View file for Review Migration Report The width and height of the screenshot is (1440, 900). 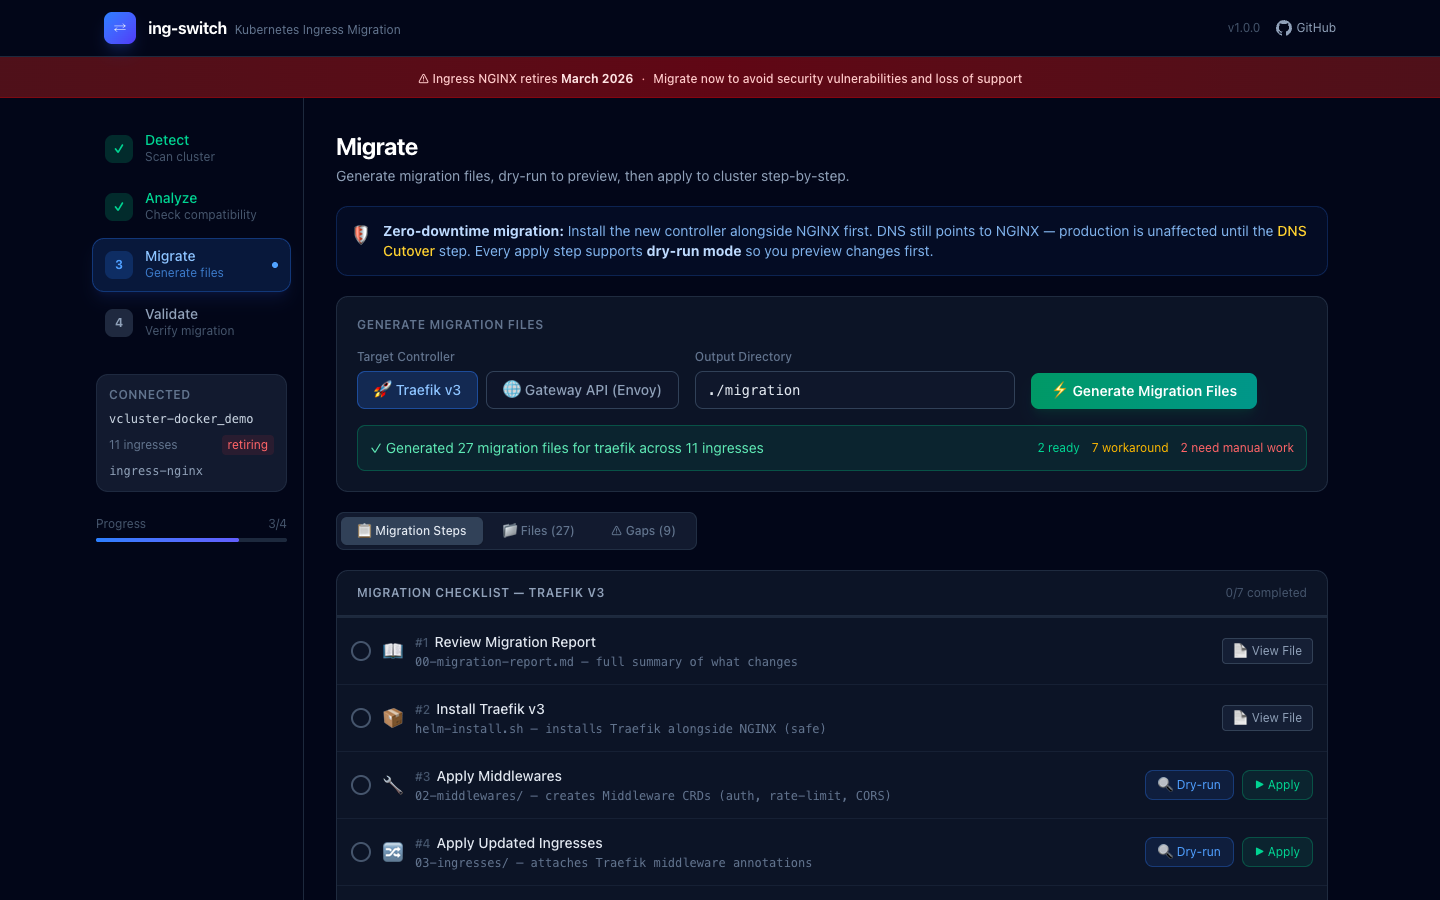point(1267,651)
